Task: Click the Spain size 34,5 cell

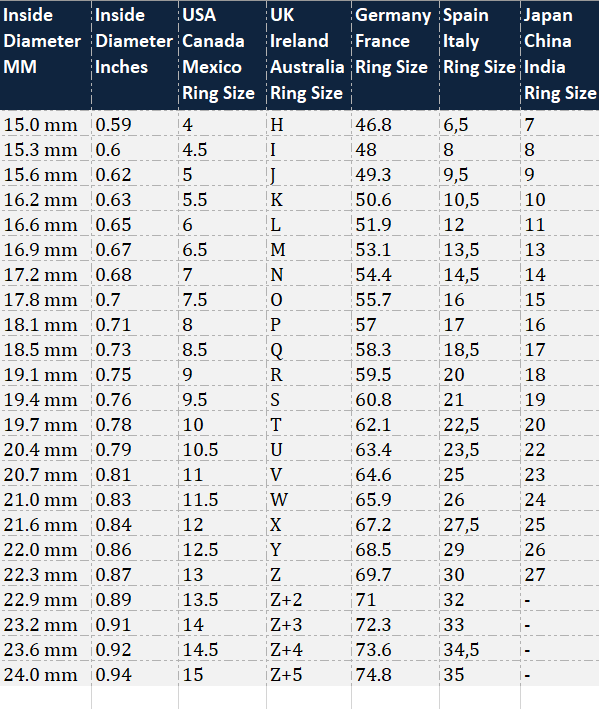Action: [480, 649]
